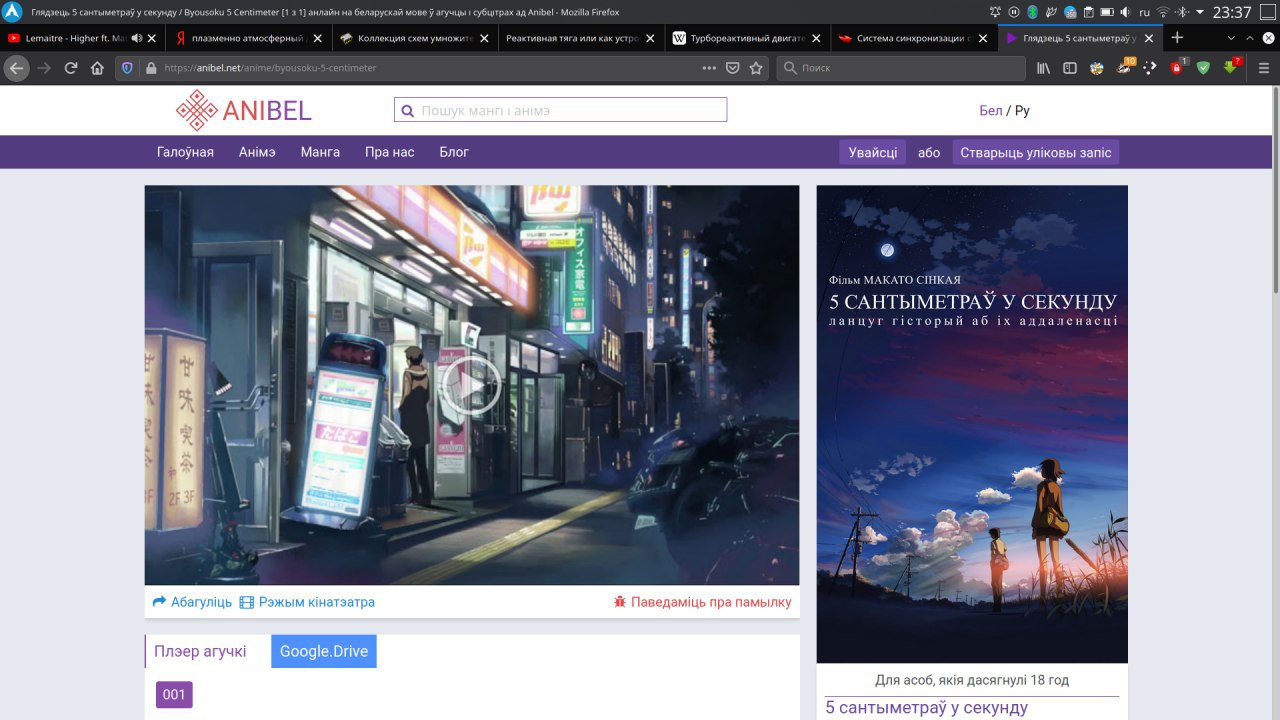1280x720 pixels.
Task: Save page to Pocket
Action: [732, 68]
